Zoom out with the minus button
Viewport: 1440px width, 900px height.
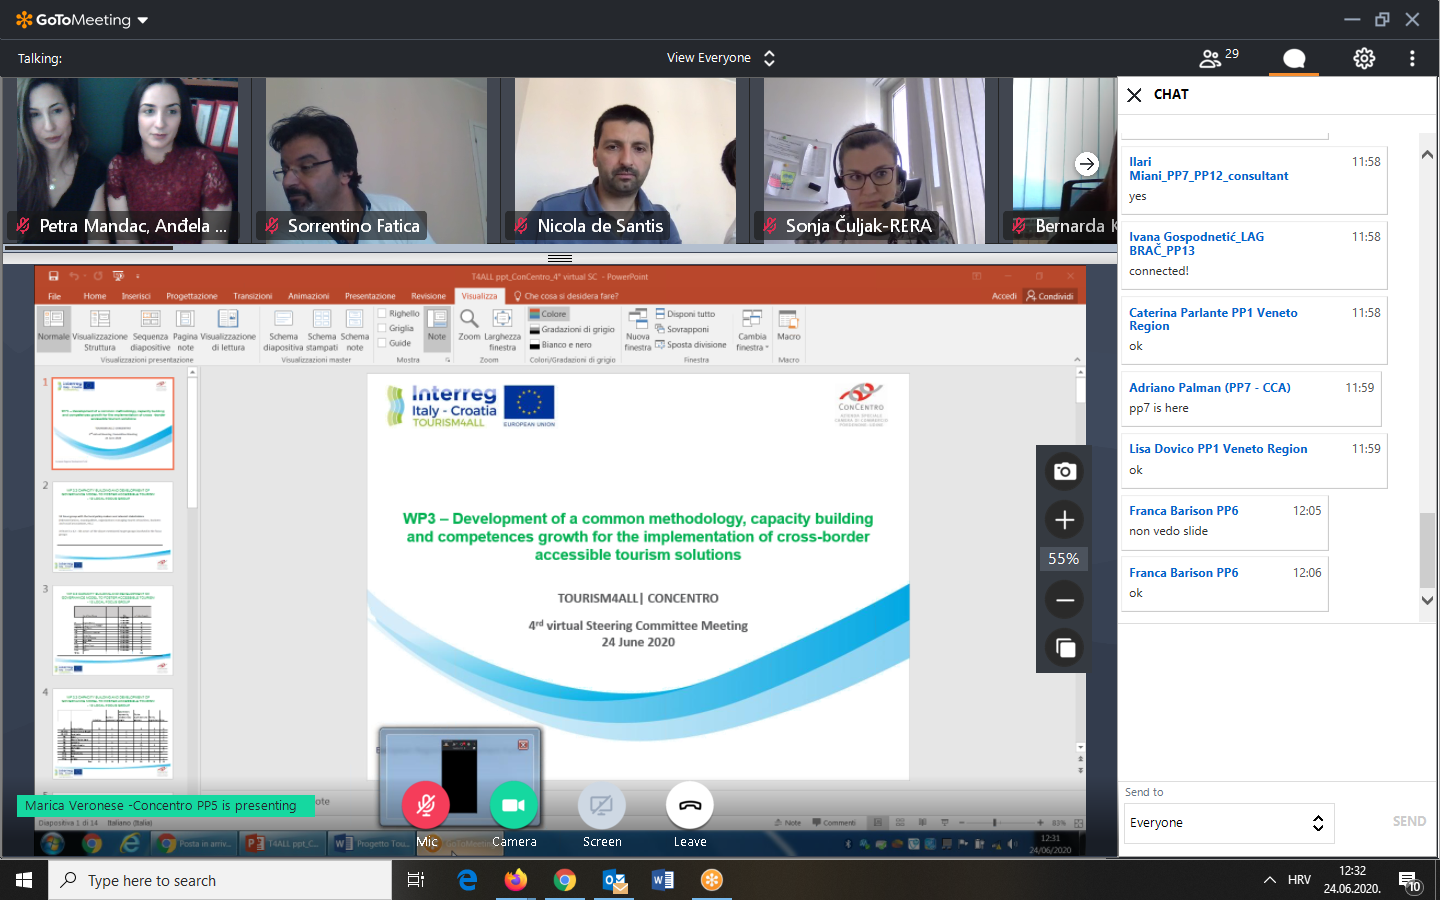[x=1065, y=600]
